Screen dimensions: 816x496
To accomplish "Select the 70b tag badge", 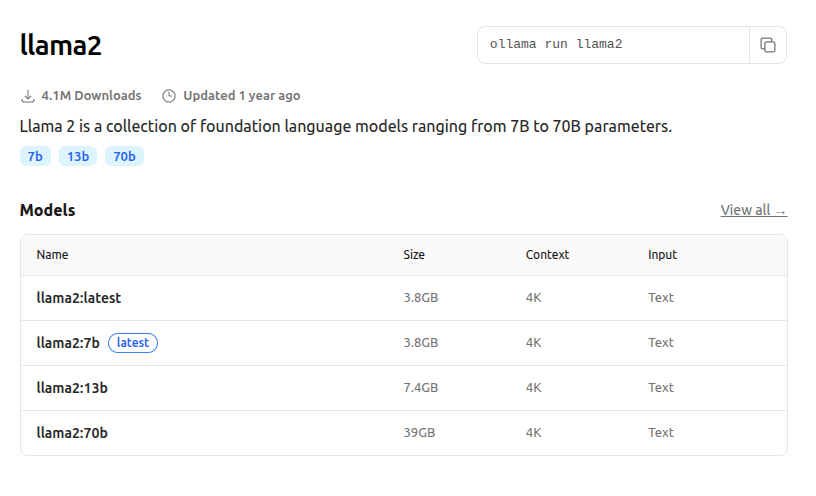I will (124, 156).
